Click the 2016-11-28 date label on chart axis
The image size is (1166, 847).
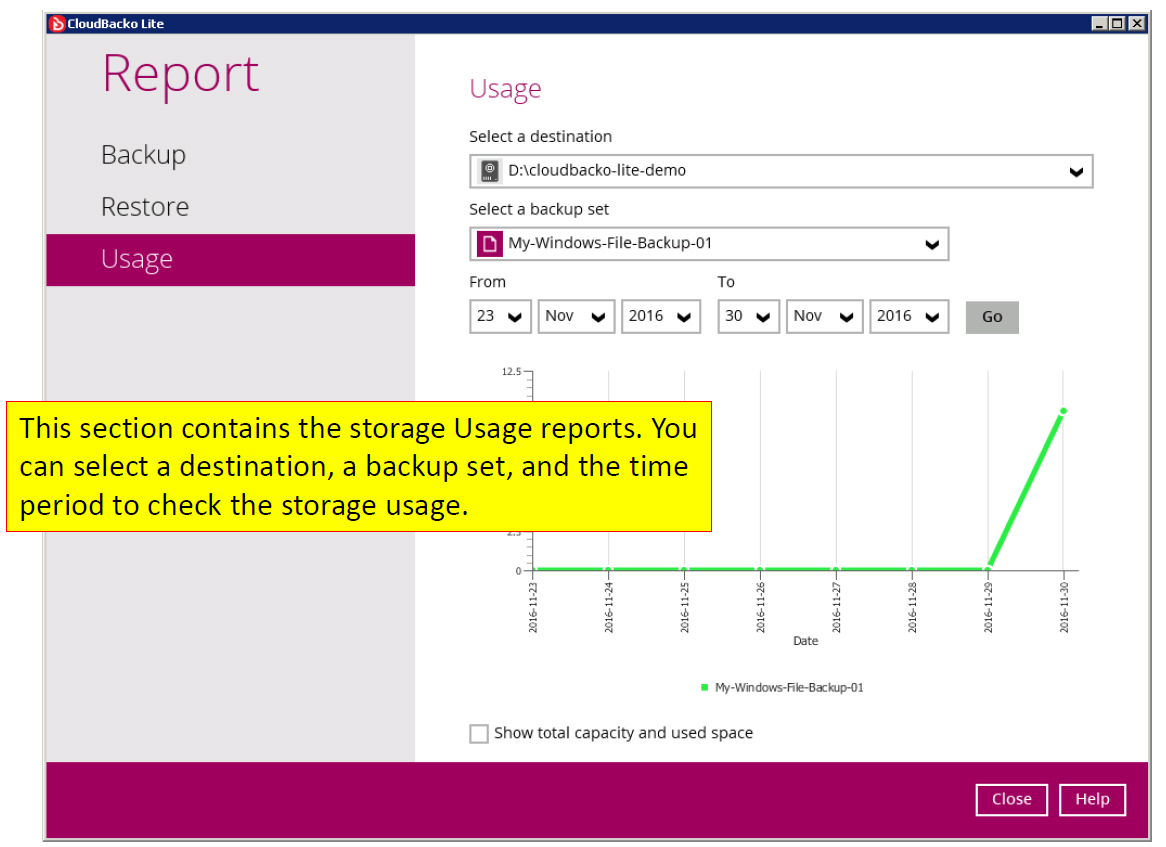tap(912, 608)
